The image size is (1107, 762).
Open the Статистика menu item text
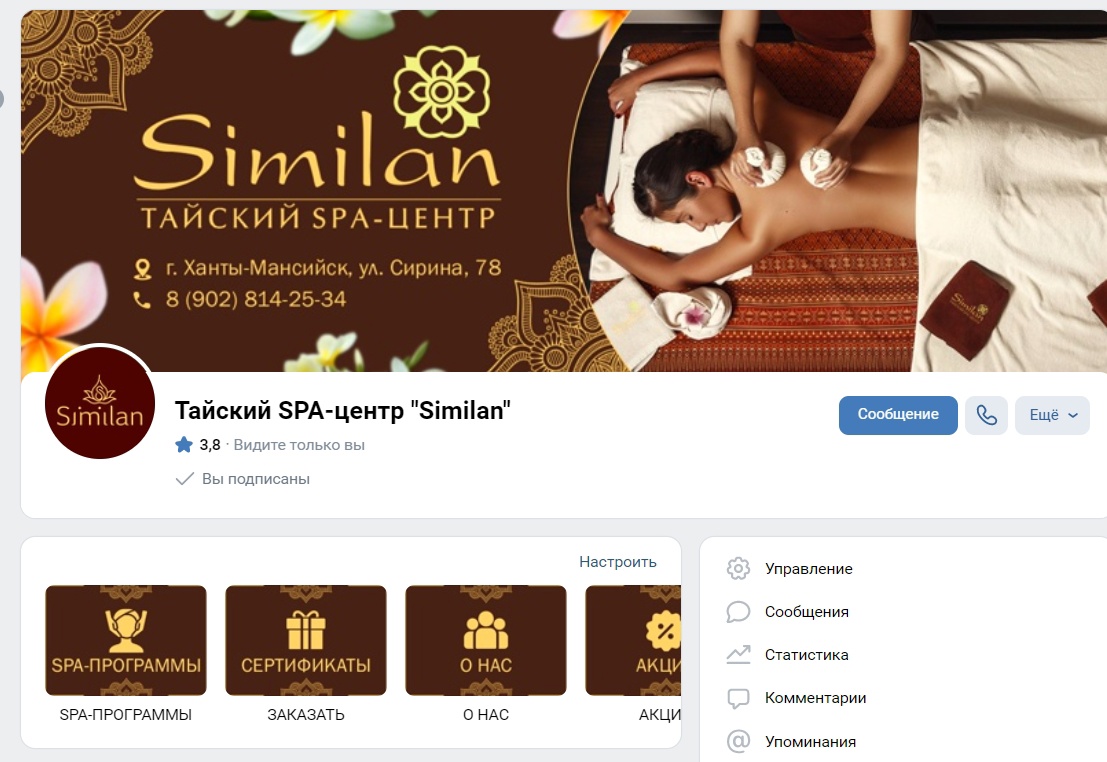pyautogui.click(x=806, y=655)
